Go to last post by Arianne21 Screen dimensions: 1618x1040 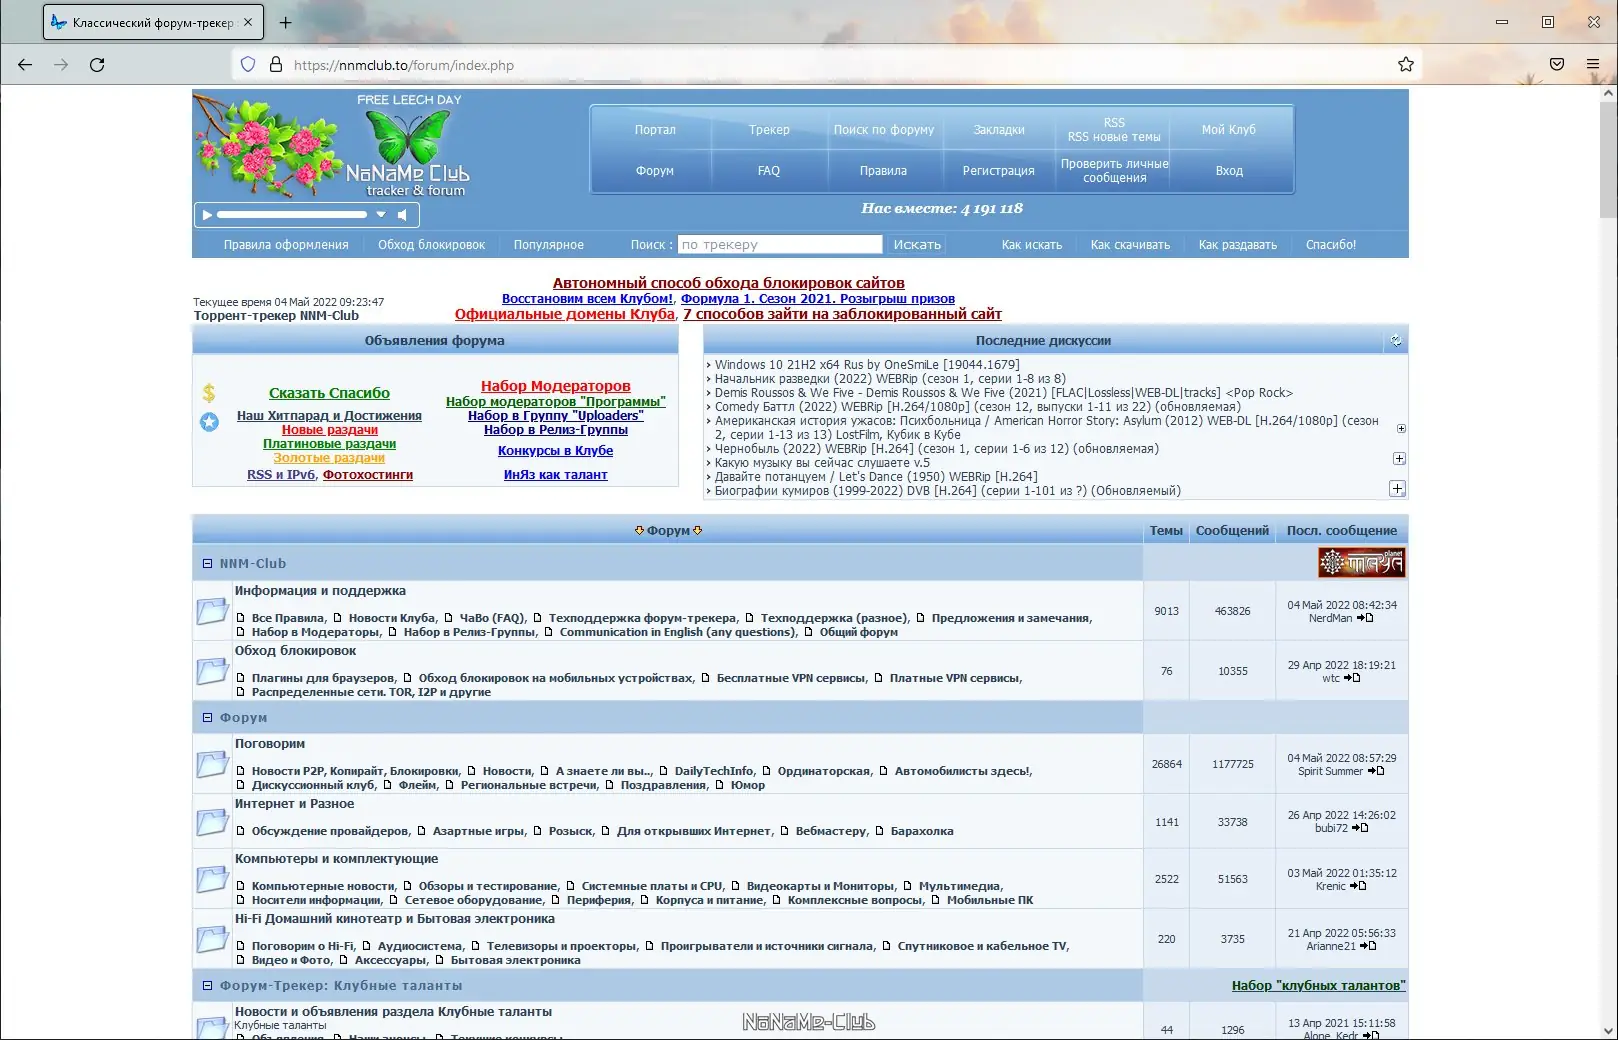[x=1368, y=946]
